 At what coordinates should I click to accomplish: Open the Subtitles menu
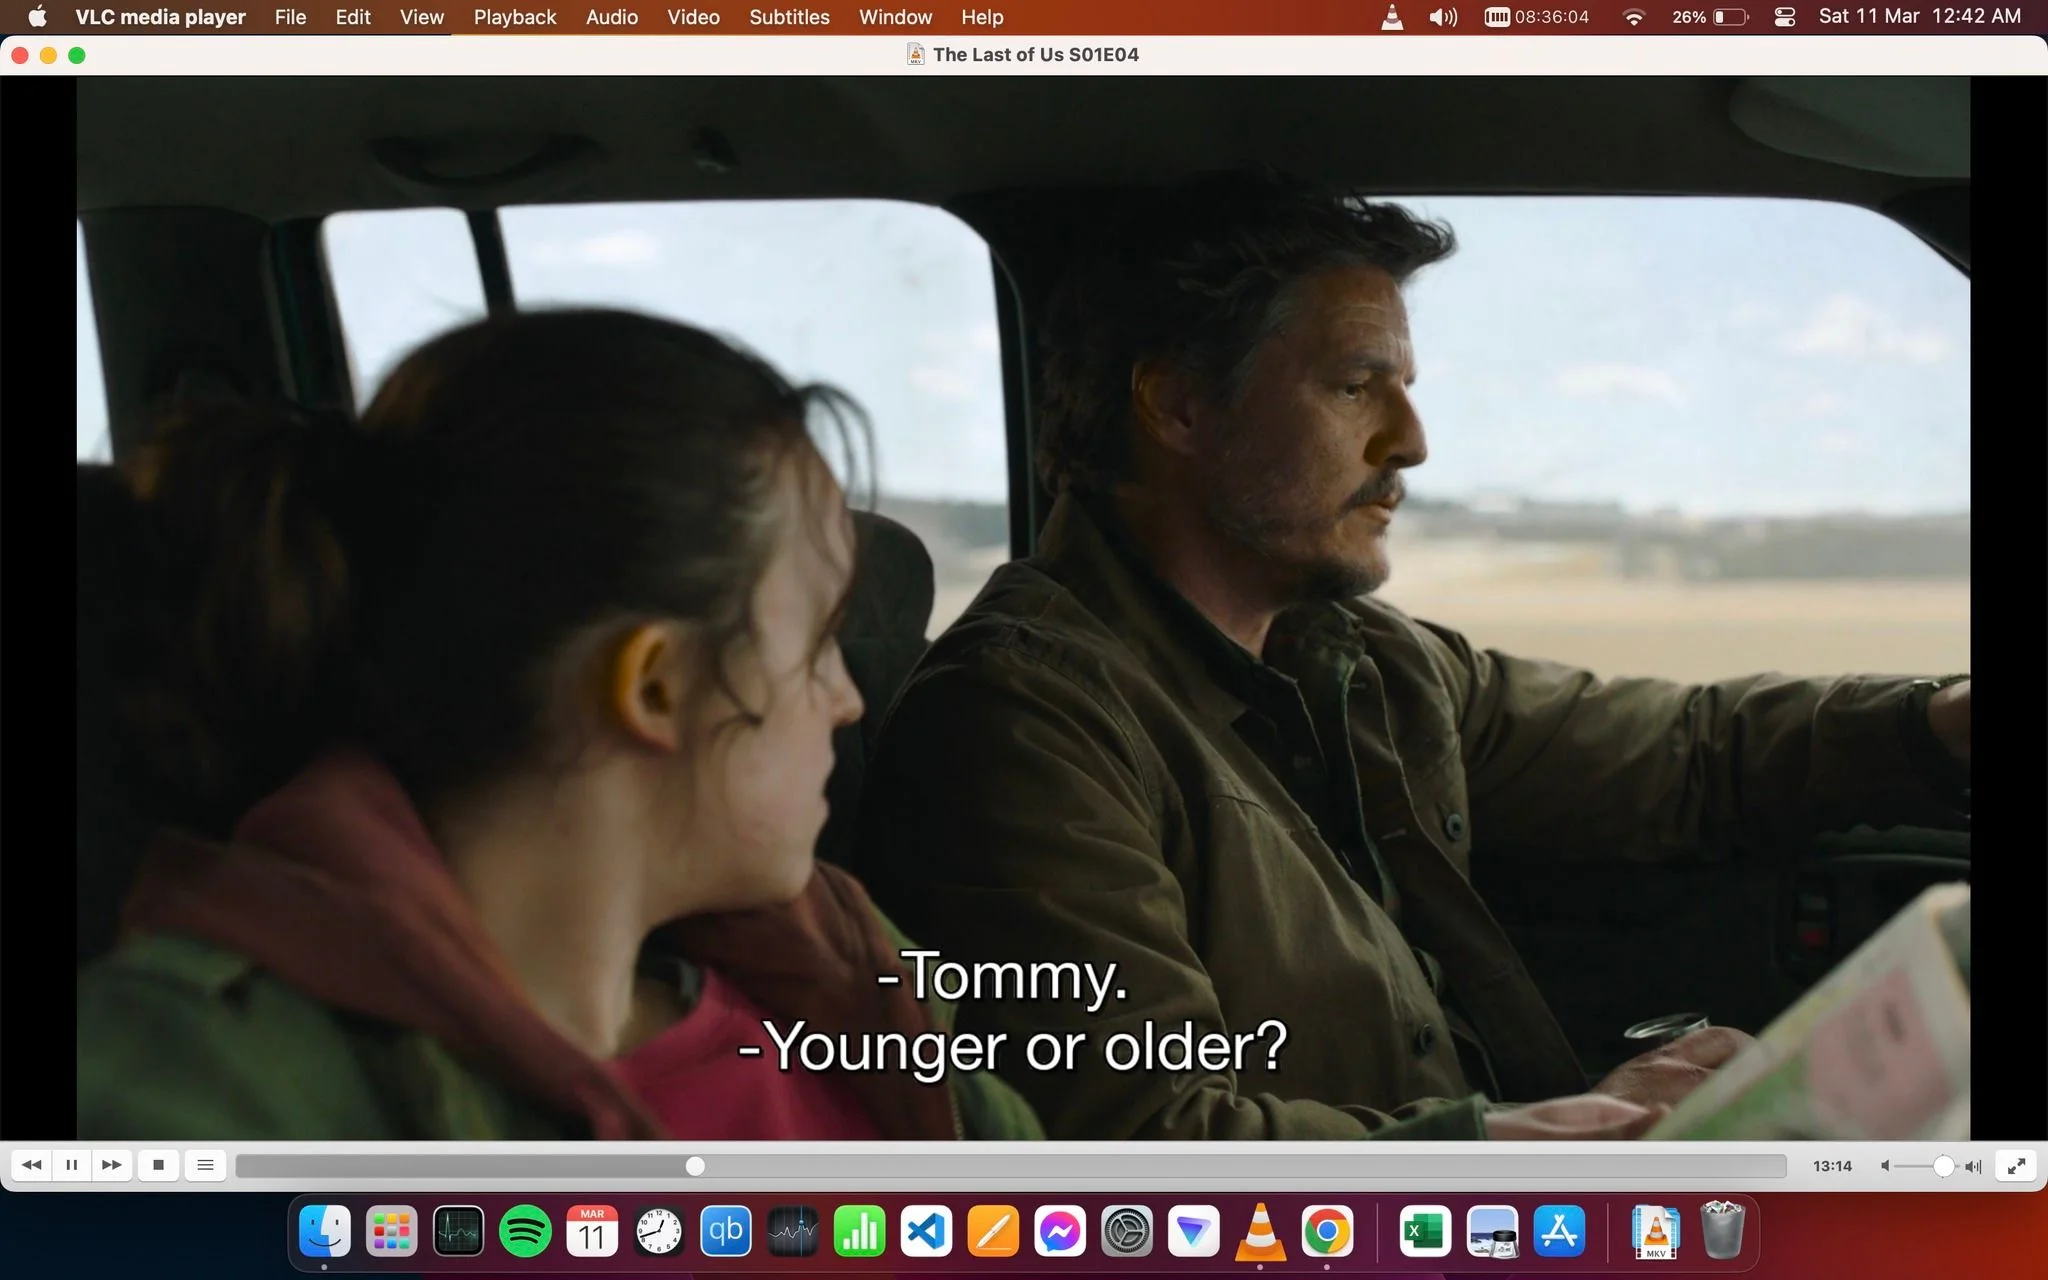point(789,17)
